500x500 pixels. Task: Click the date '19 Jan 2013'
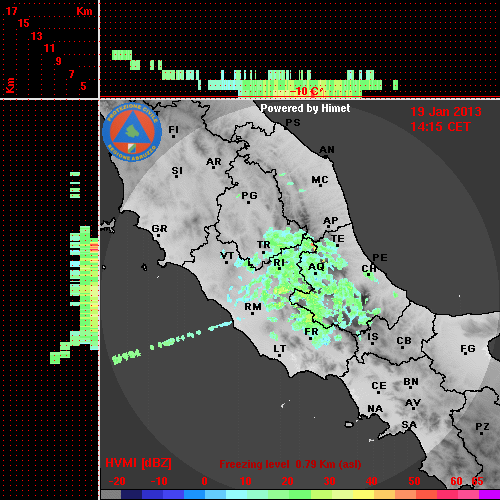pyautogui.click(x=446, y=112)
